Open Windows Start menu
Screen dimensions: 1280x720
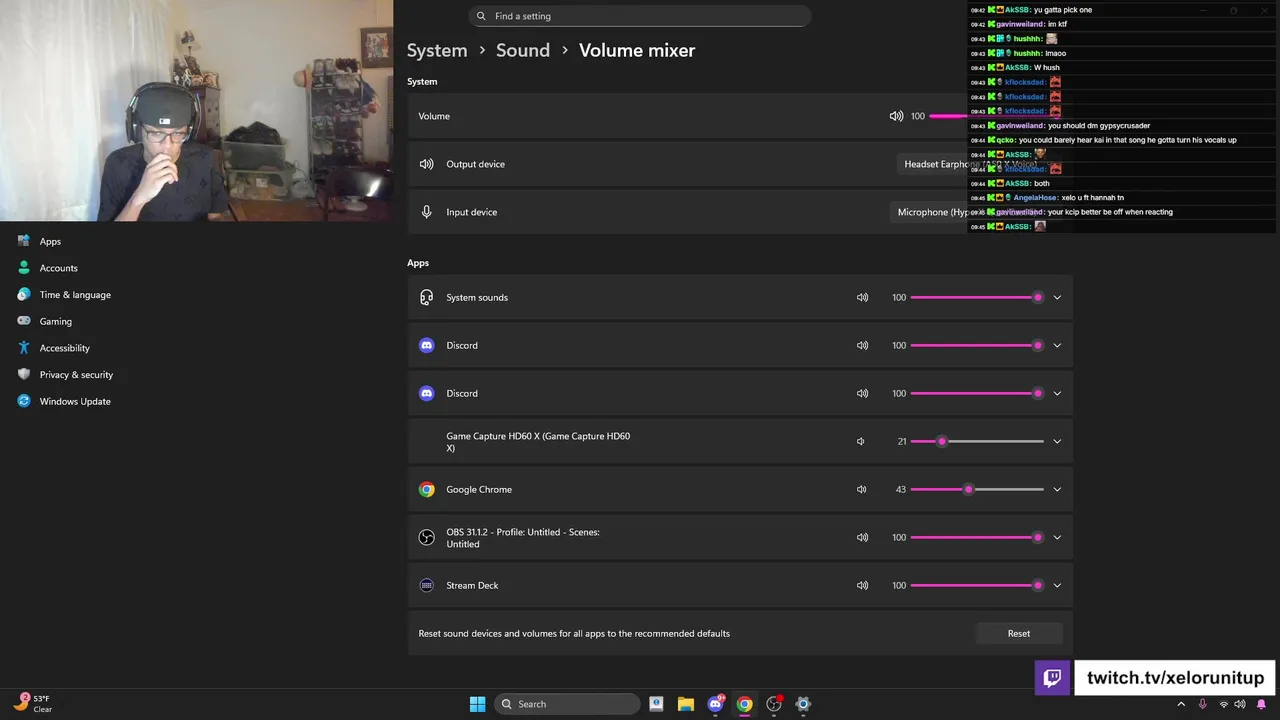[x=478, y=704]
